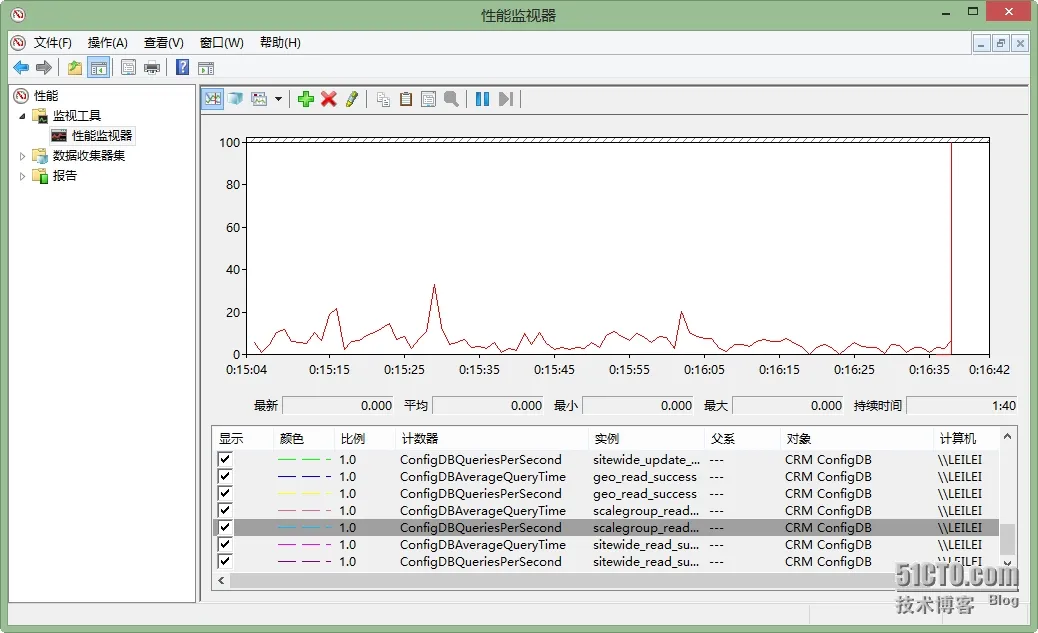Viewport: 1038px width, 633px height.
Task: Open the 查看(V) menu
Action: pyautogui.click(x=164, y=42)
